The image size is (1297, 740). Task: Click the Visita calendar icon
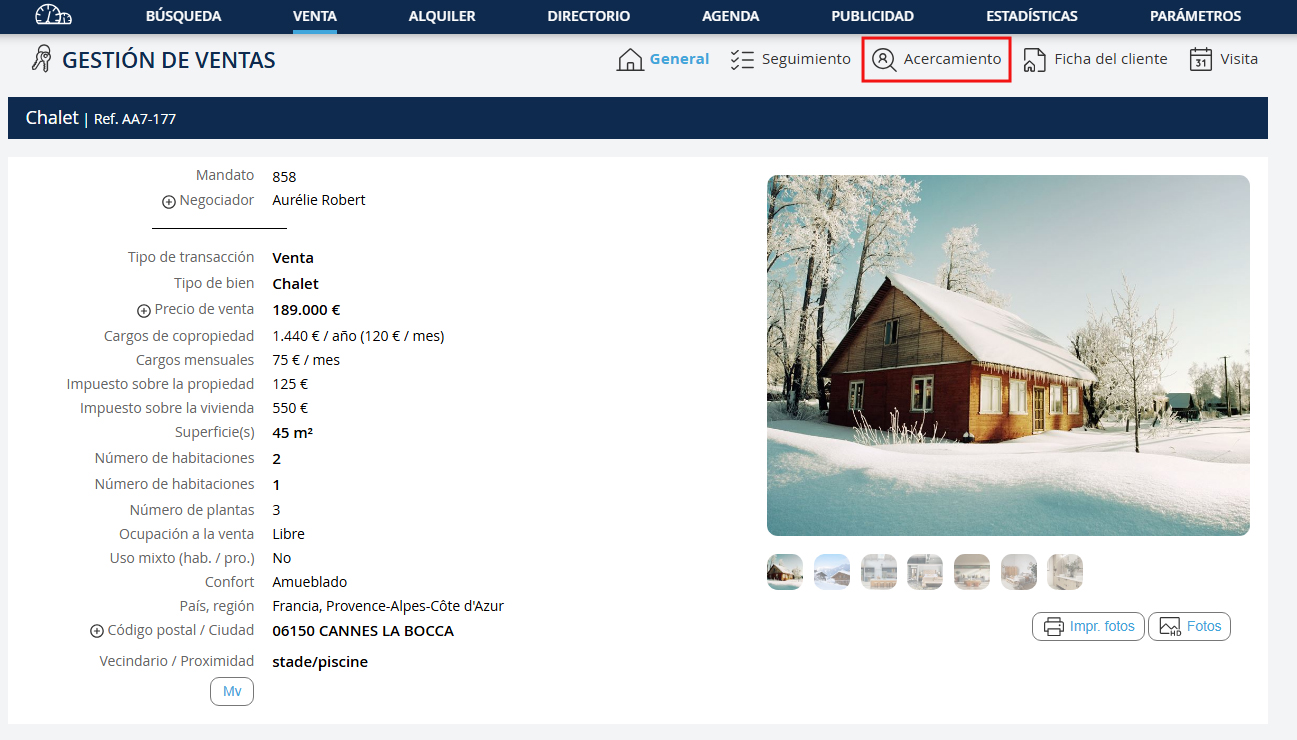point(1200,60)
